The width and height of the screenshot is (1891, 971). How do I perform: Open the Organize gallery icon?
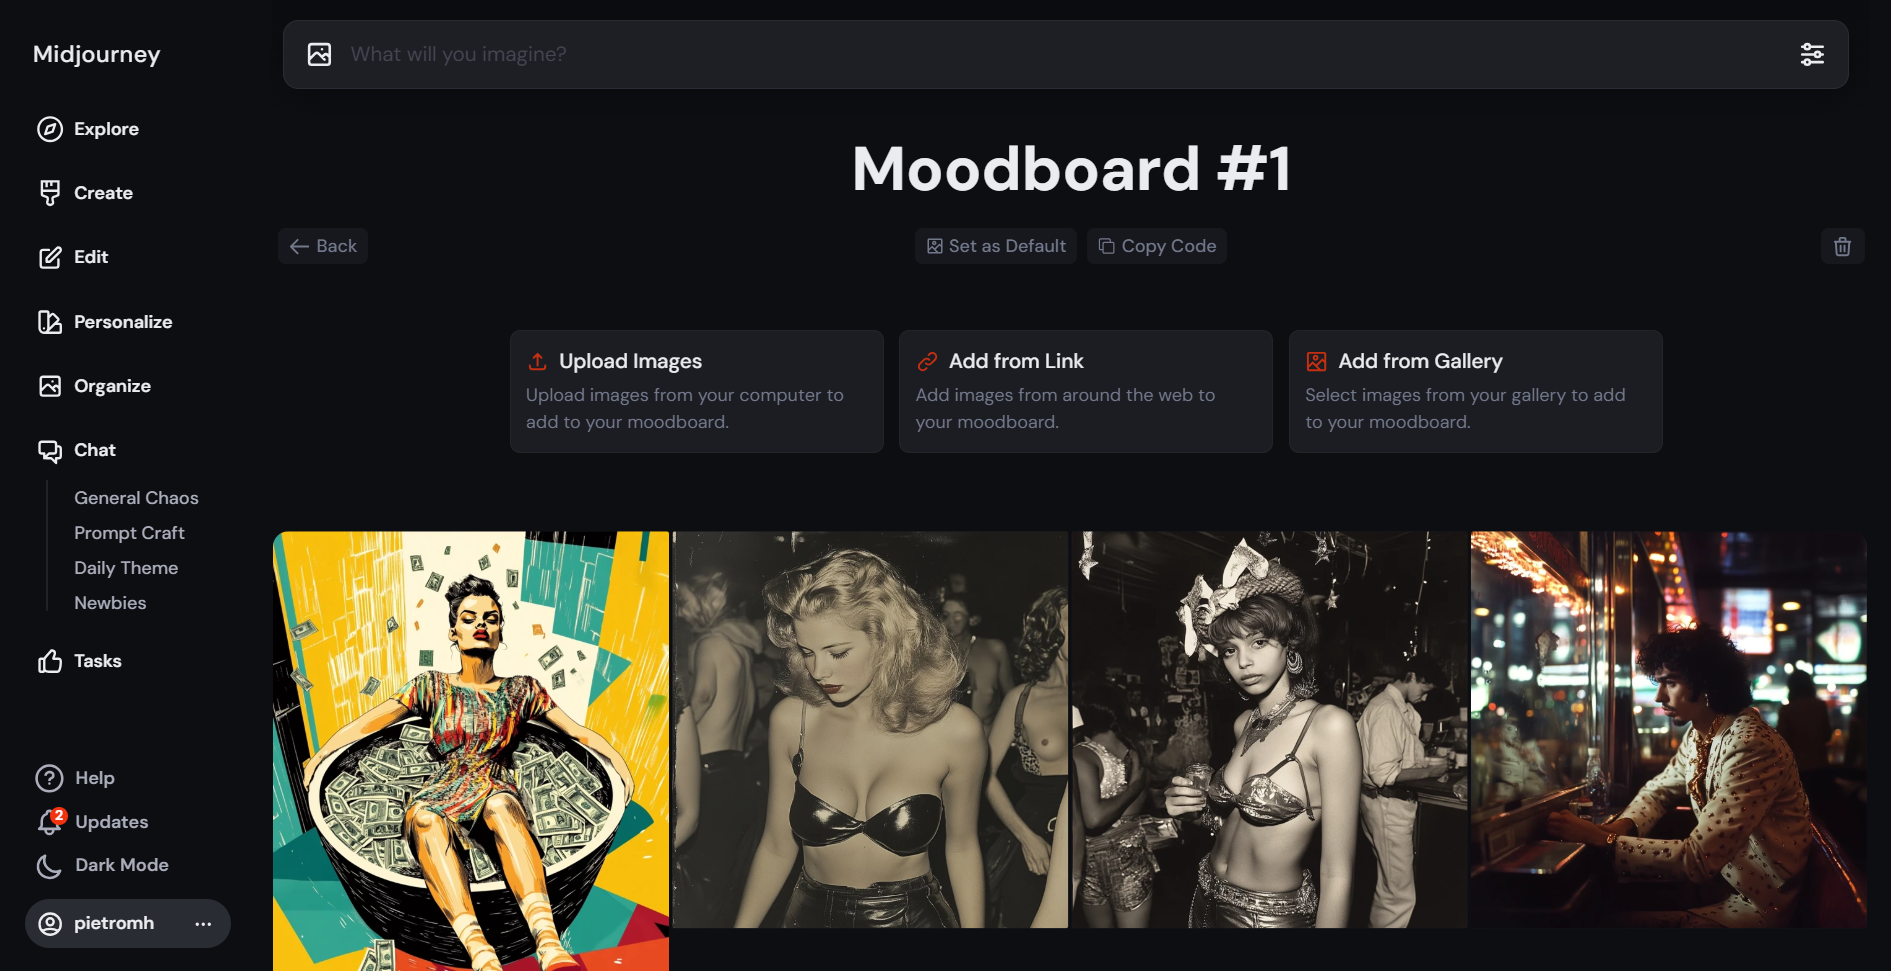(x=50, y=386)
